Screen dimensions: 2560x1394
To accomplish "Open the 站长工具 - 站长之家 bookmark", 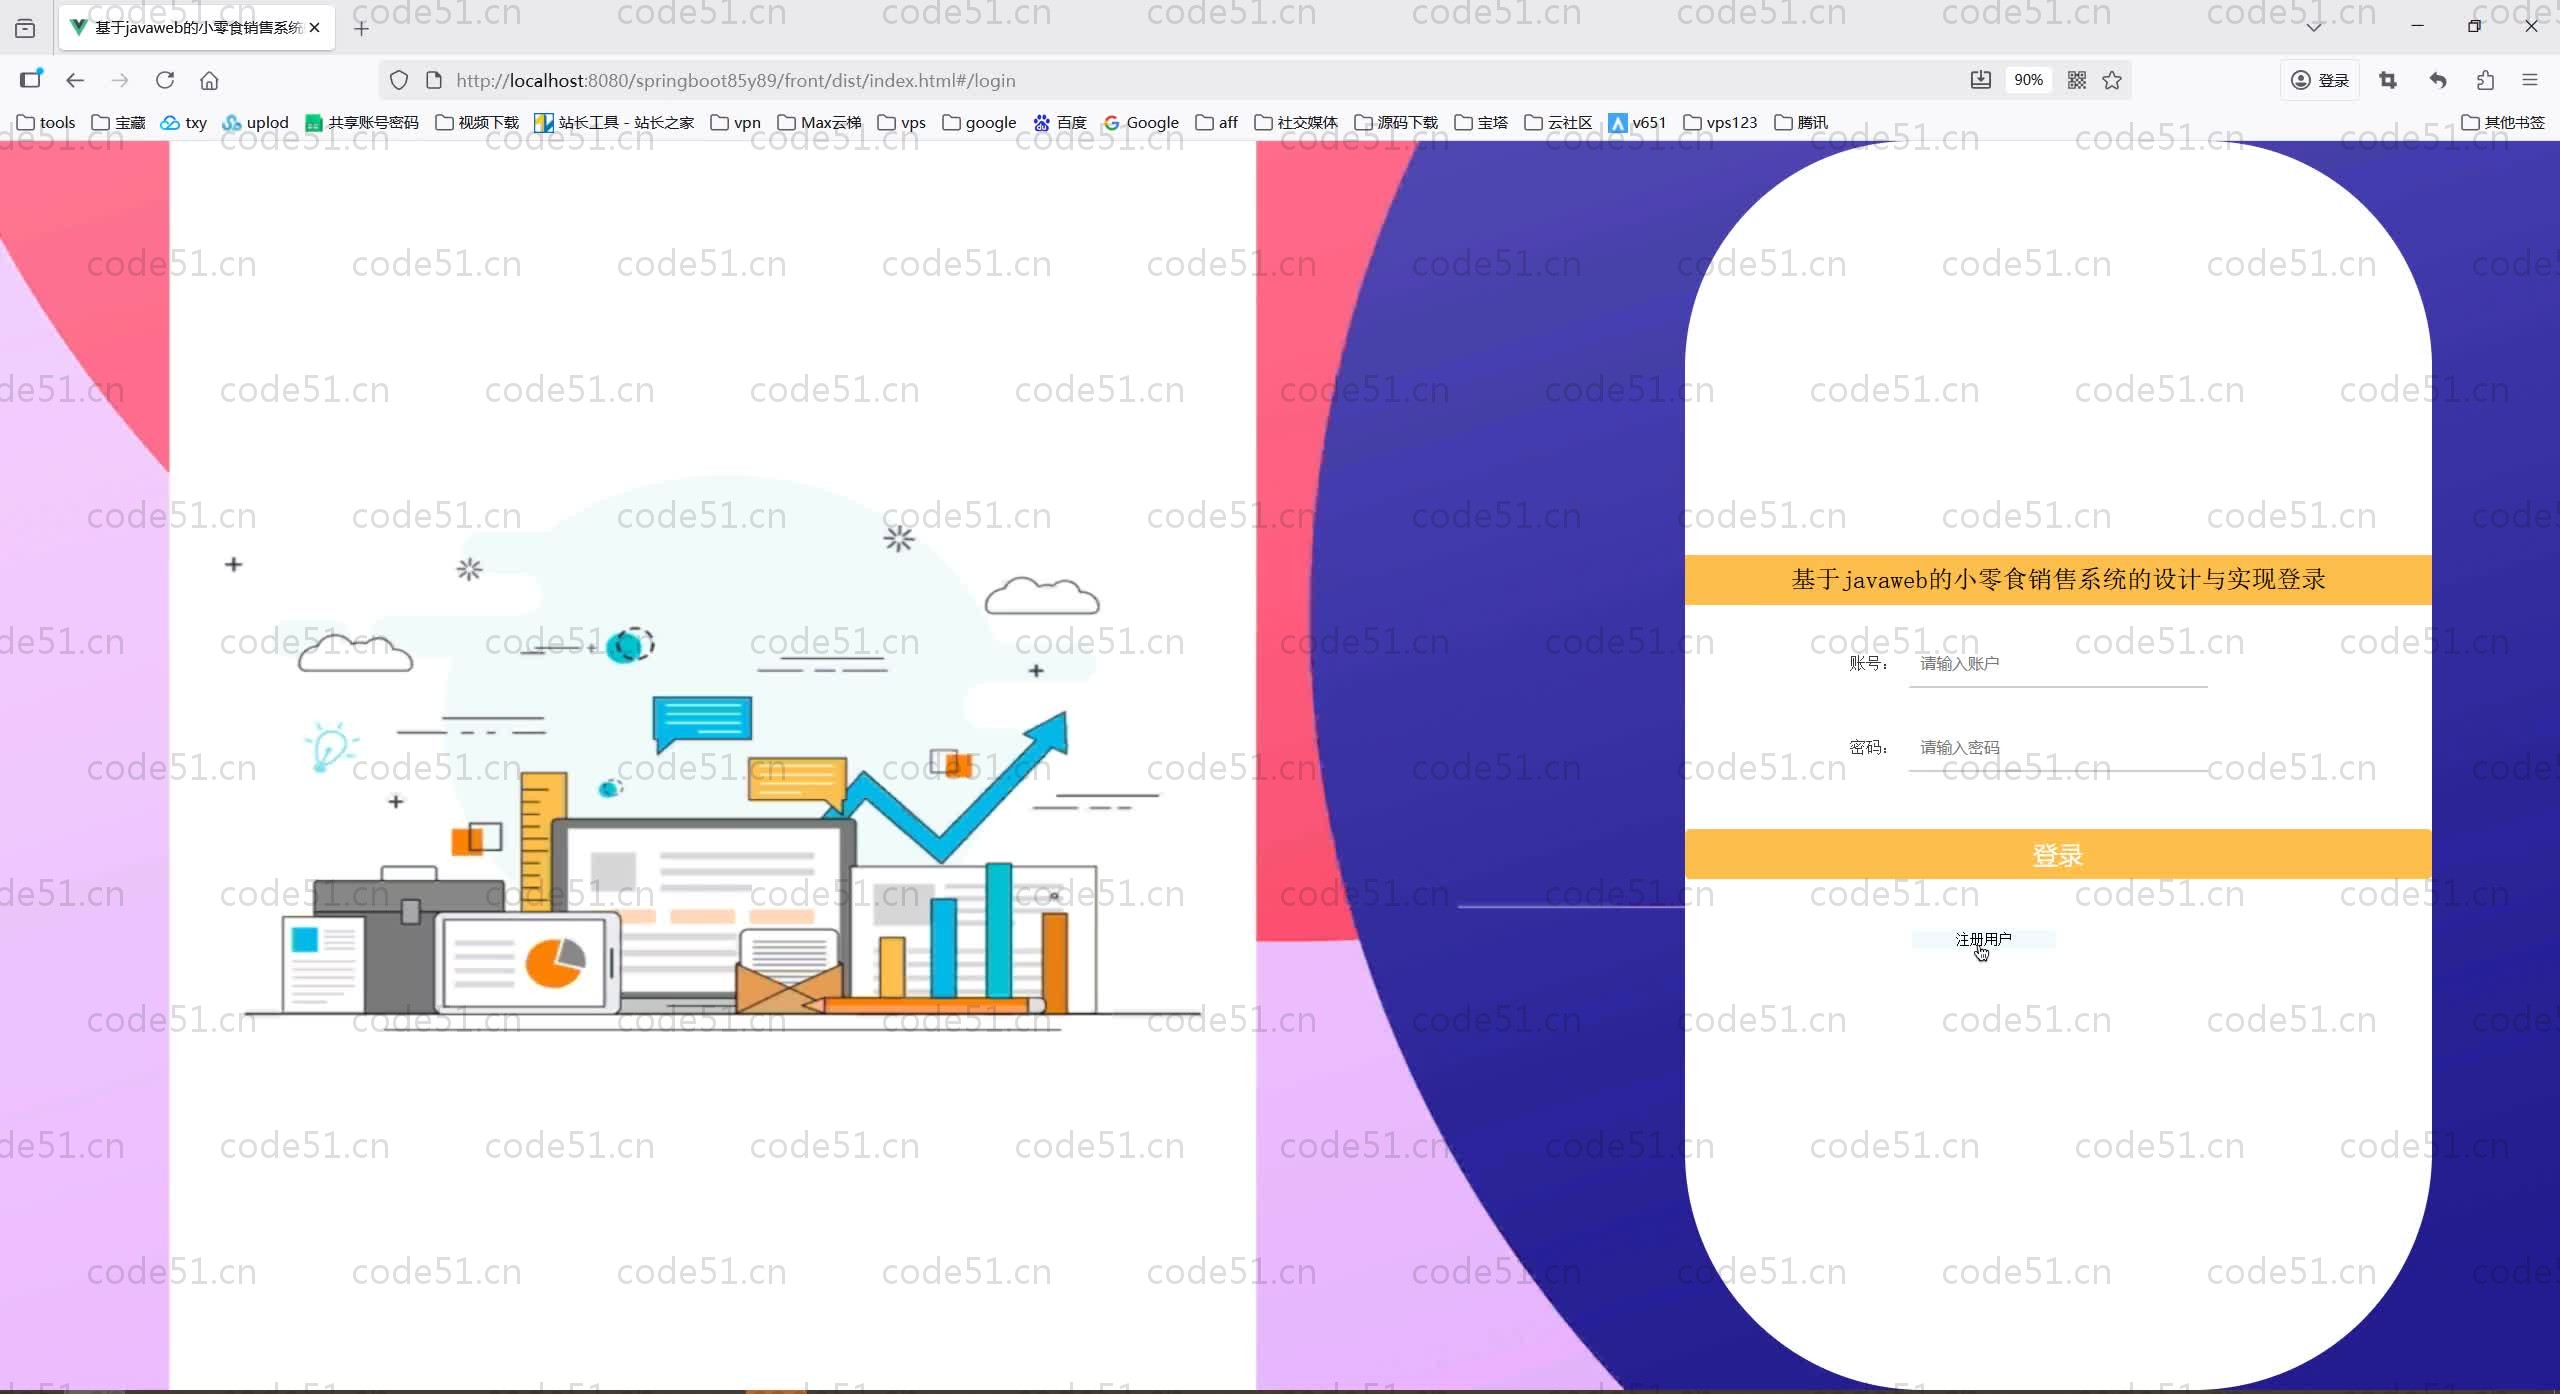I will point(614,122).
